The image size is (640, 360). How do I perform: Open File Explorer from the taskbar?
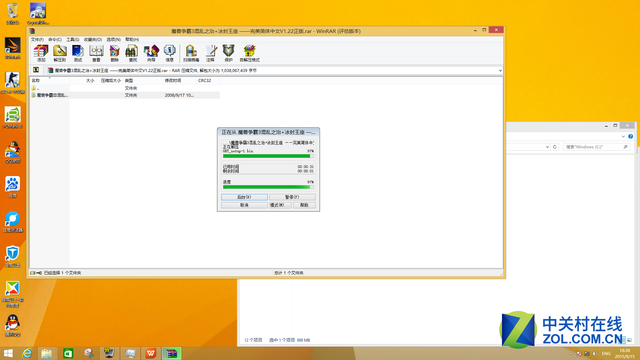click(47, 353)
